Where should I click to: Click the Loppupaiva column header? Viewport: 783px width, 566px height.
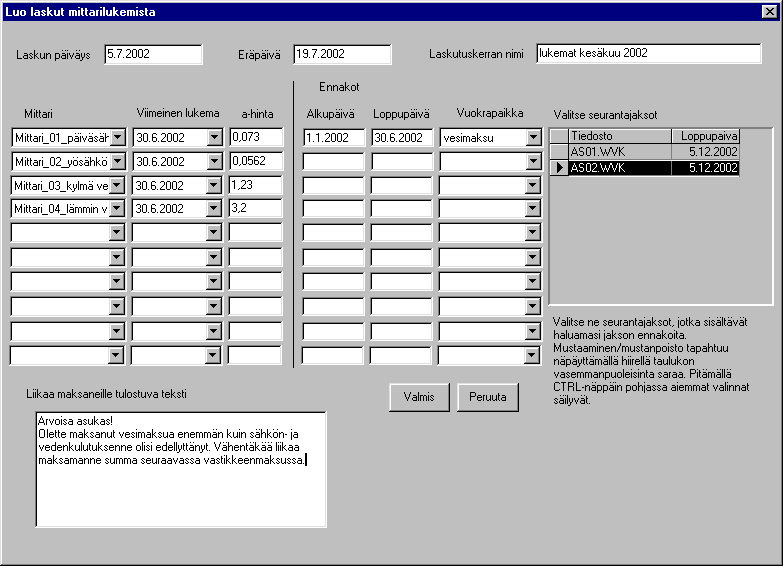705,136
